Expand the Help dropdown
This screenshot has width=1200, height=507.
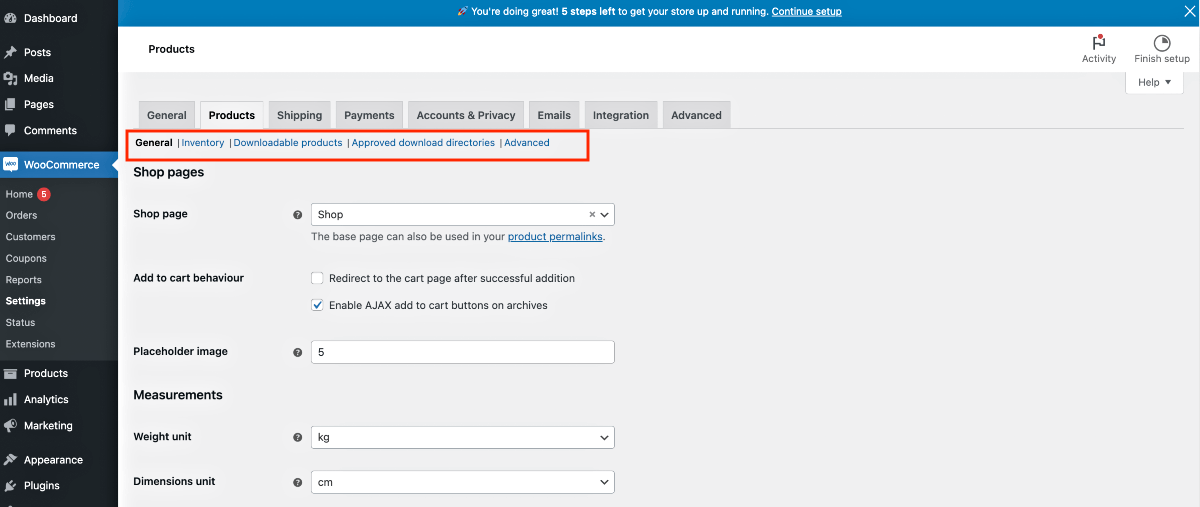pos(1154,82)
